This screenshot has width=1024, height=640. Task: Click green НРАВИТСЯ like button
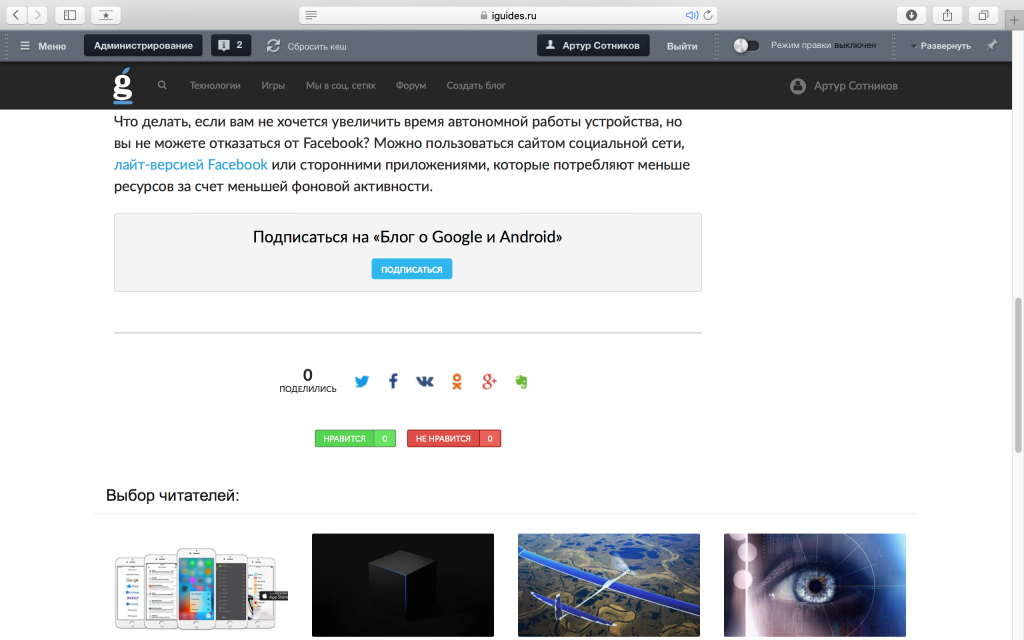[355, 438]
